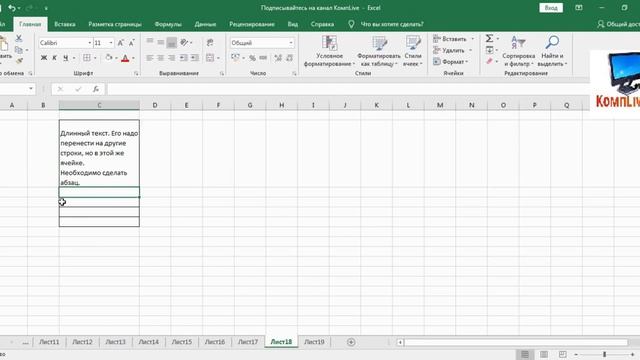The height and width of the screenshot is (360, 640).
Task: Open the Рецензирование ribbon tab
Action: pos(252,24)
